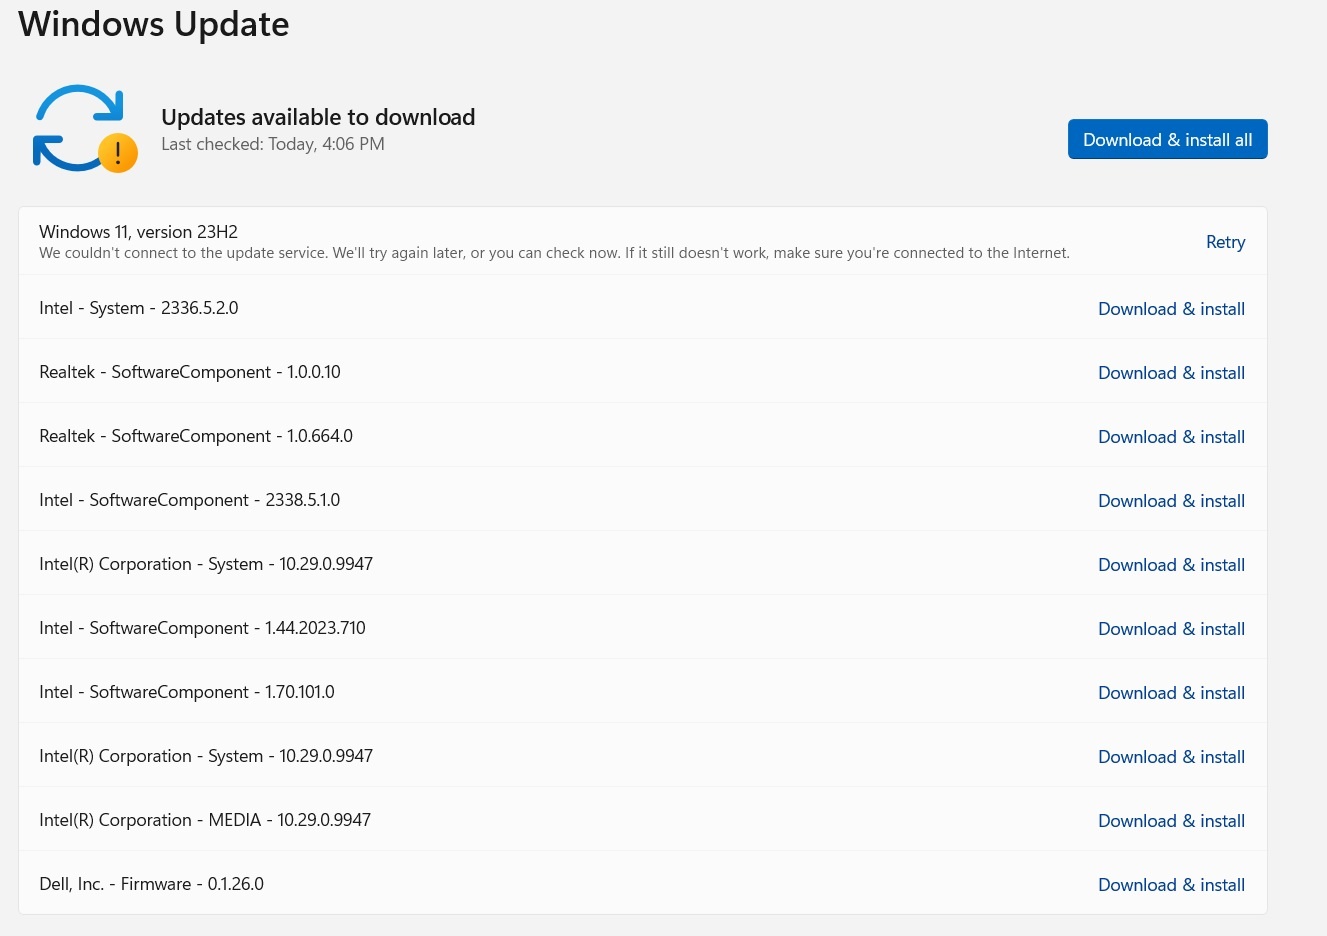Click 'Intel - SoftwareComponent - 1.70.101.0' text
1327x936 pixels.
coord(187,692)
